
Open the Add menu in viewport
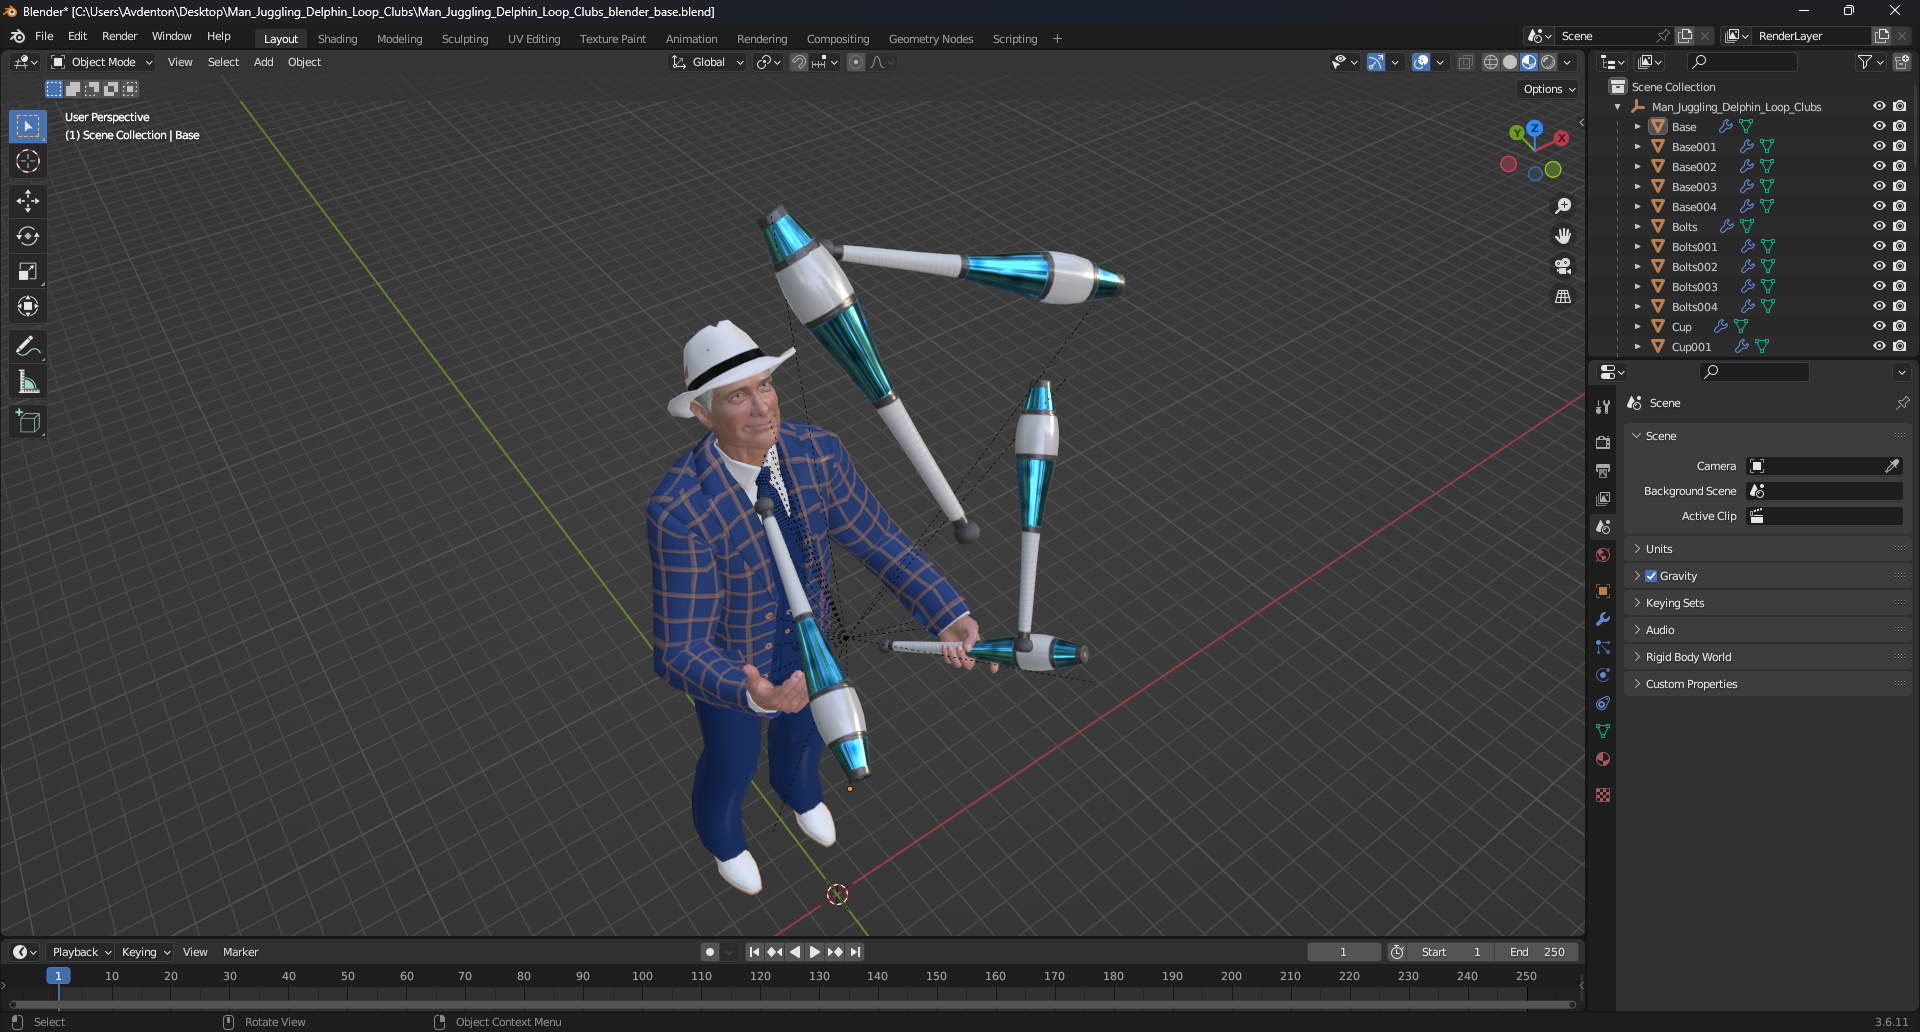[x=263, y=62]
